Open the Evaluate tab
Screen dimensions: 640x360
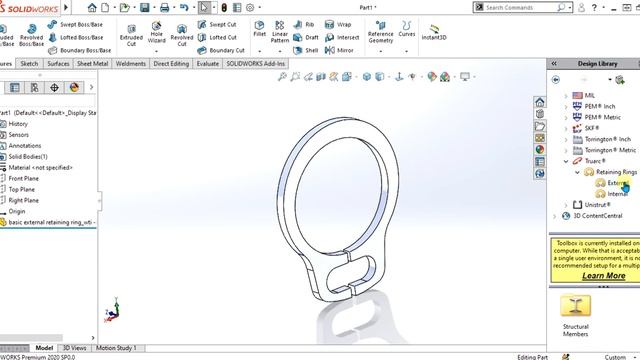click(208, 64)
